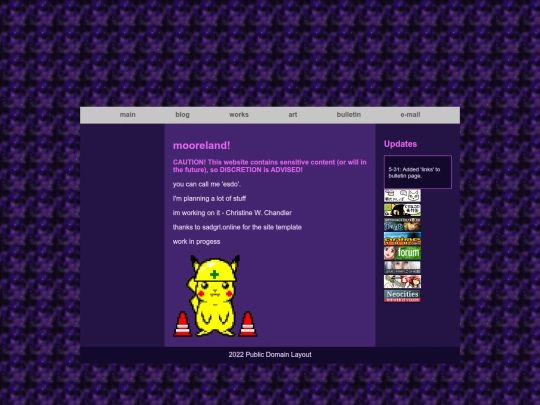Click the line "i'm planning a lot of stuff"

(209, 199)
